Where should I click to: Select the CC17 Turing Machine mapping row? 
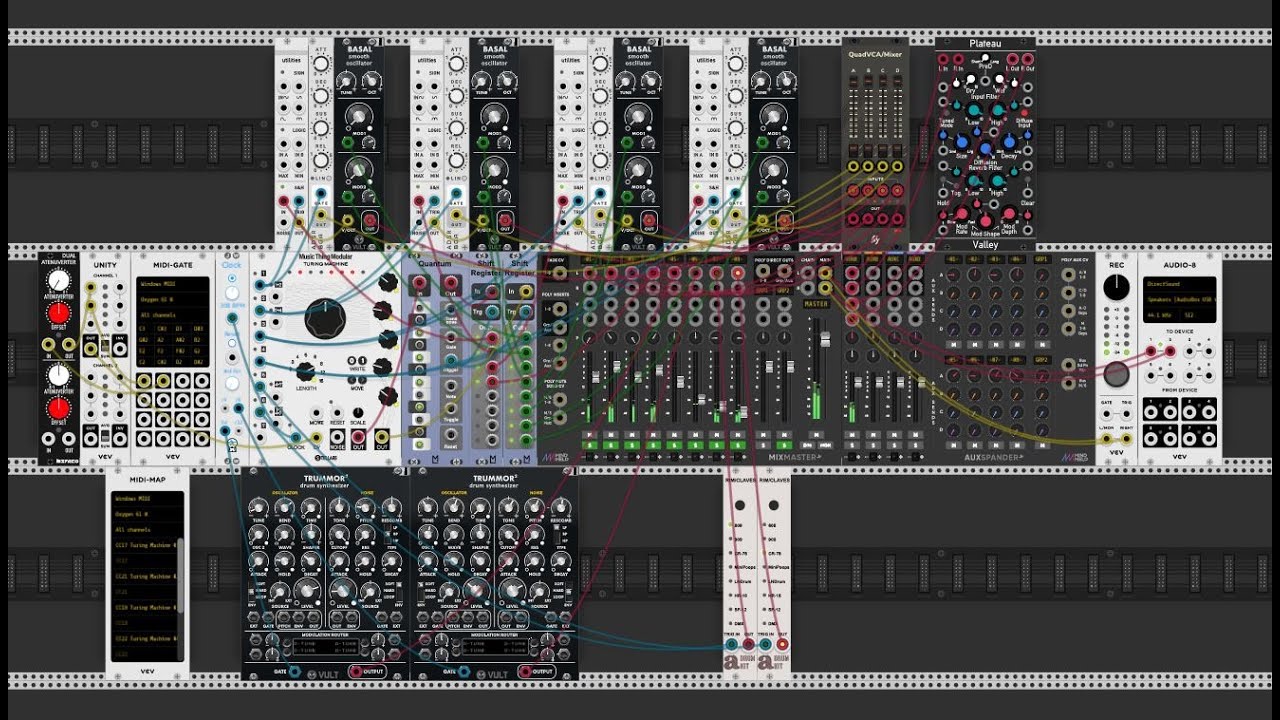click(145, 545)
